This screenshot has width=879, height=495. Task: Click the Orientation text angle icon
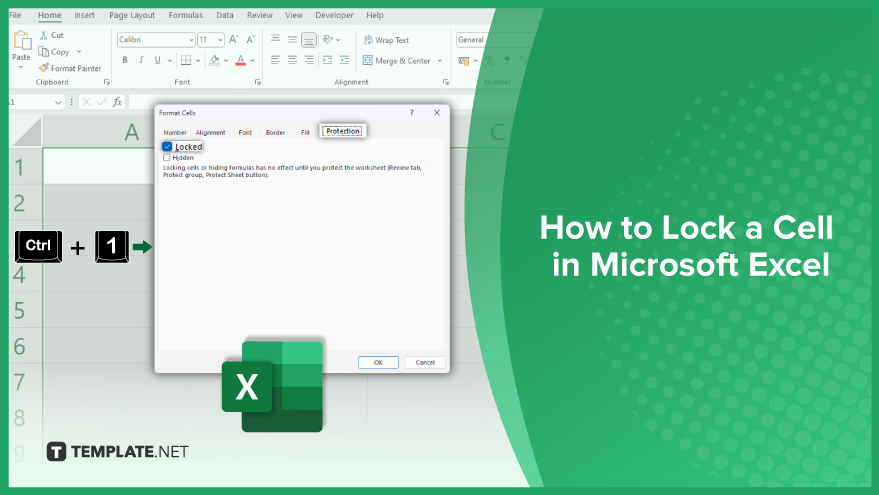pos(328,39)
